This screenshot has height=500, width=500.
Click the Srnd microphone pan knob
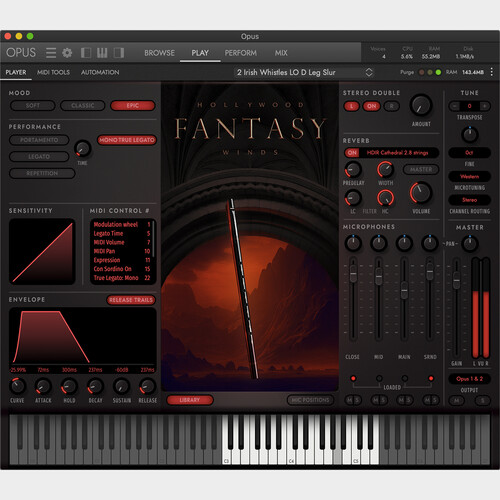pyautogui.click(x=430, y=243)
